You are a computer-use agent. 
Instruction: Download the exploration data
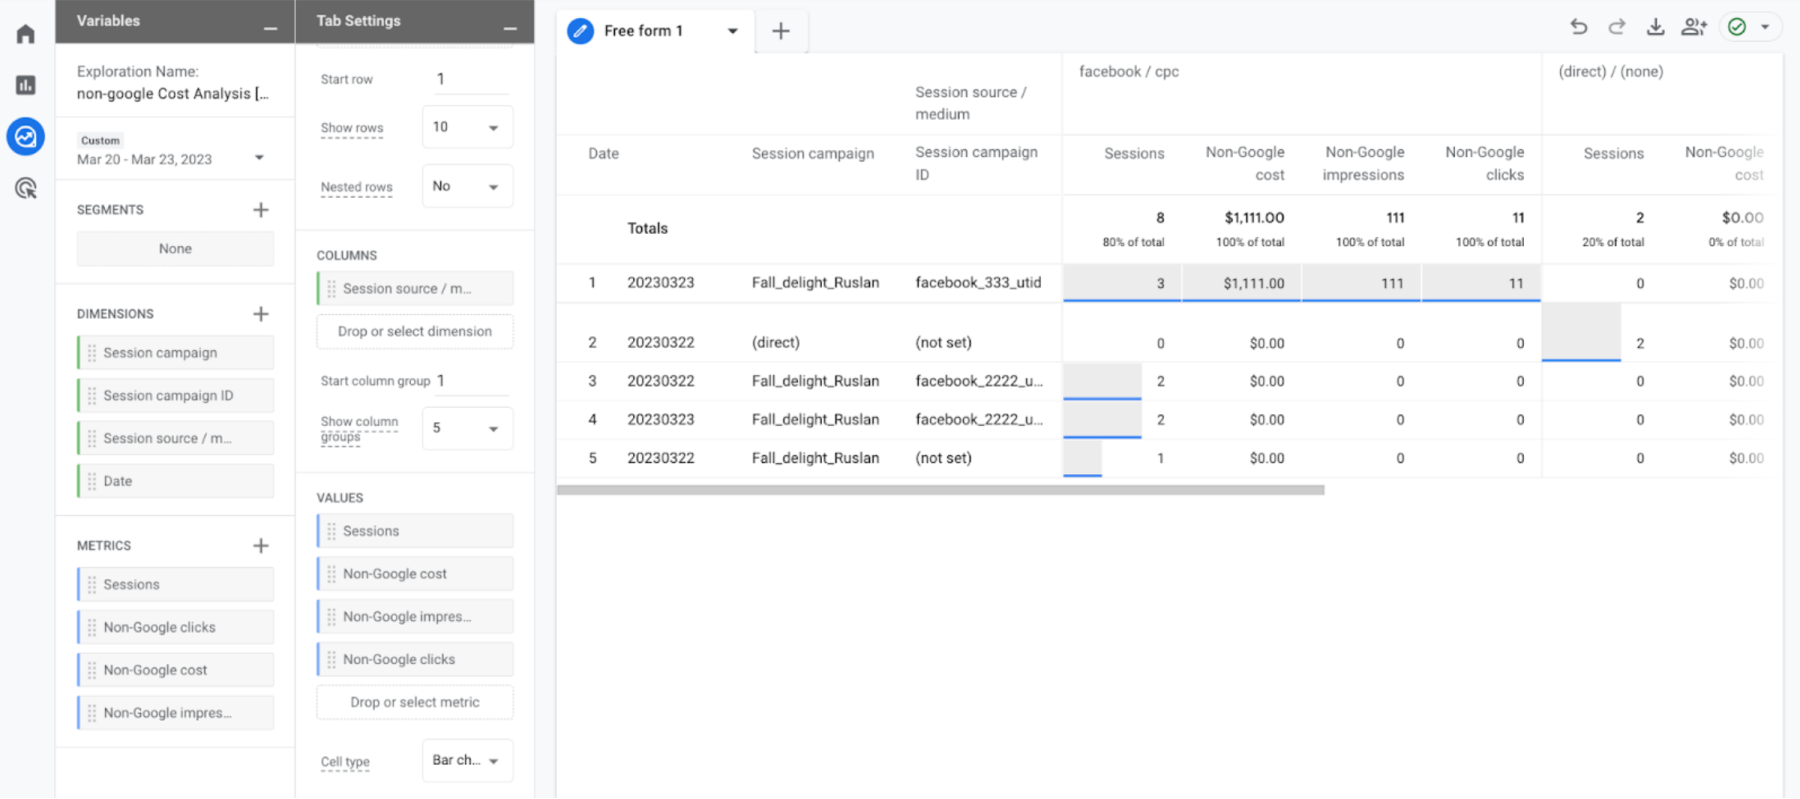(1656, 28)
